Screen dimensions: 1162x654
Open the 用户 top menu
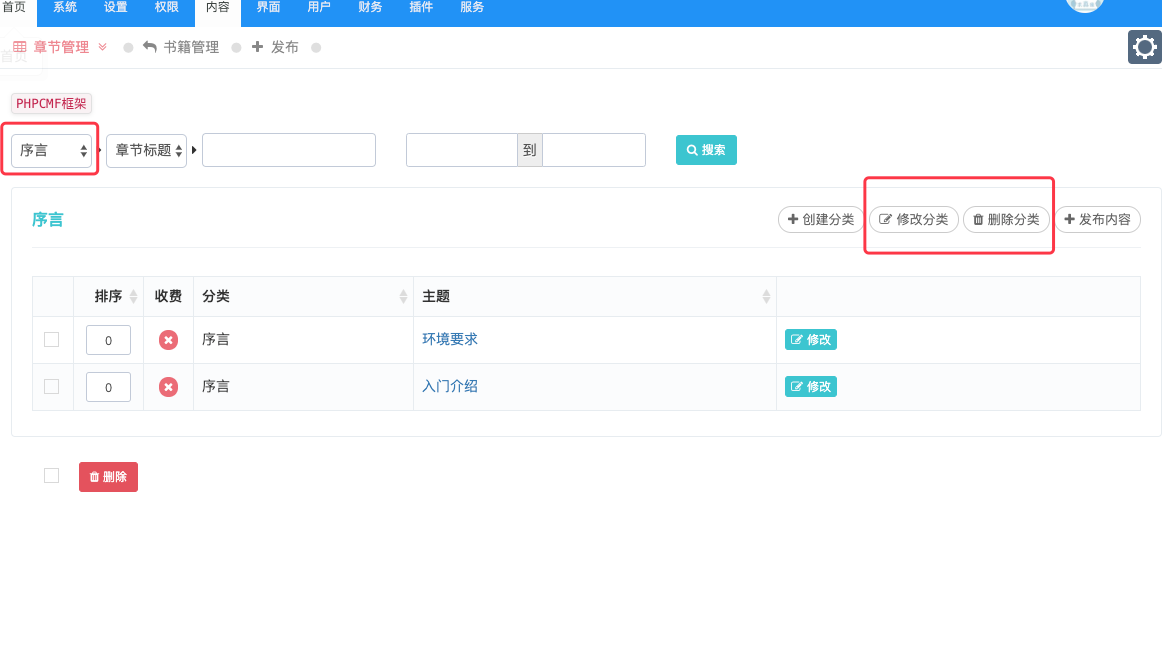(319, 7)
